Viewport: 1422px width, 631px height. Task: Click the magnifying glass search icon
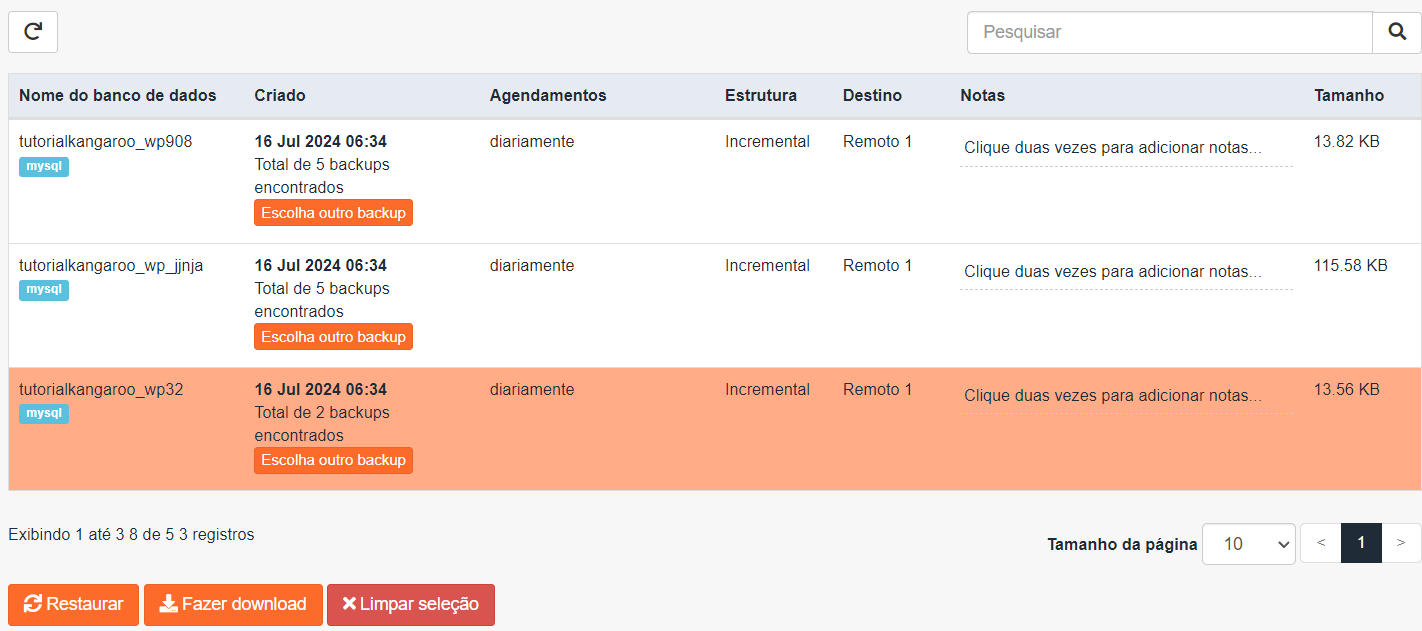tap(1397, 32)
